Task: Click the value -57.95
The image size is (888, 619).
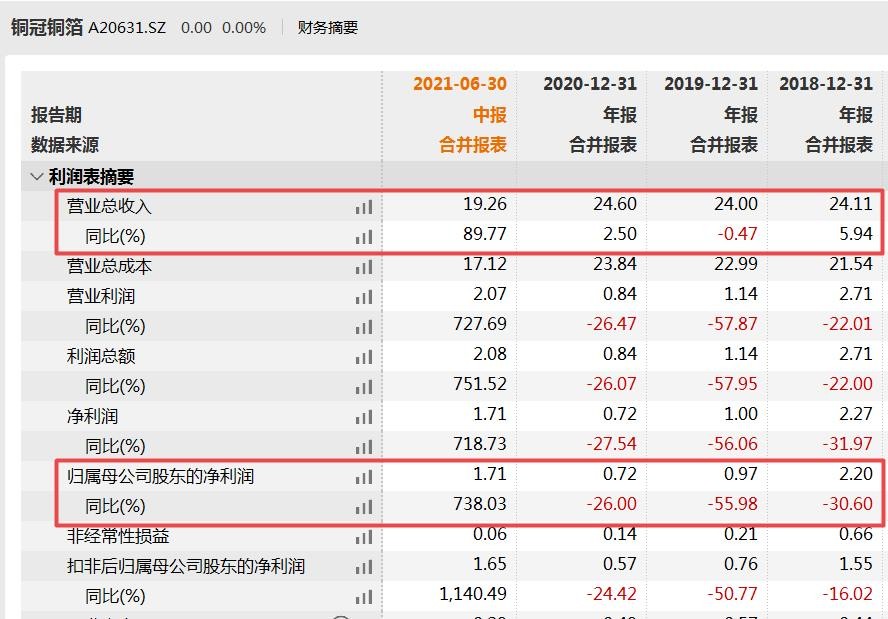Action: pyautogui.click(x=732, y=384)
